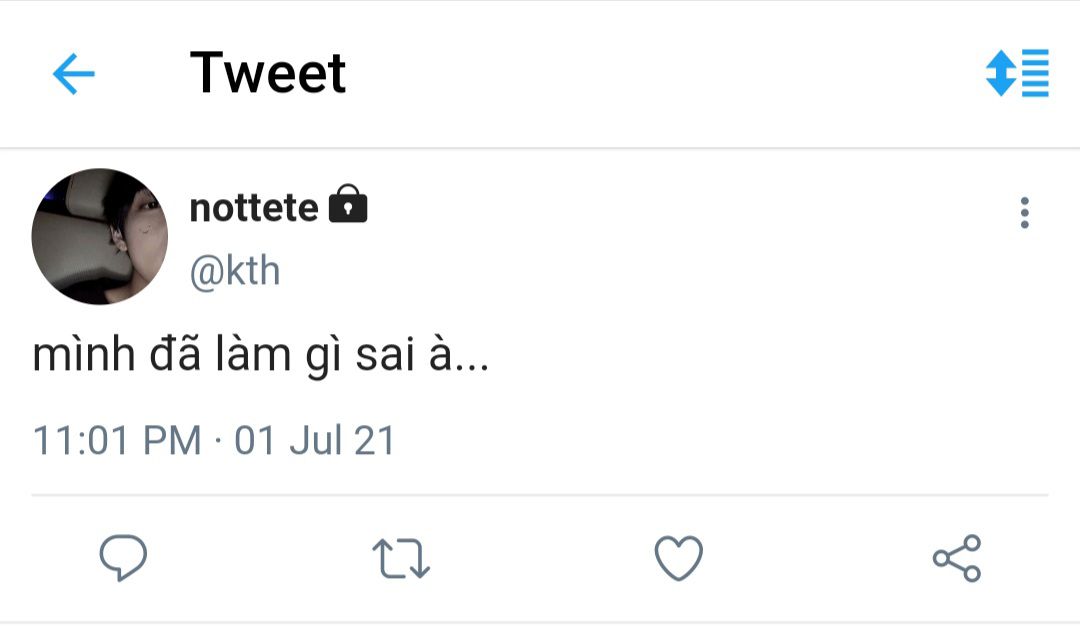
Task: Retweet the post by nottete
Action: click(401, 558)
